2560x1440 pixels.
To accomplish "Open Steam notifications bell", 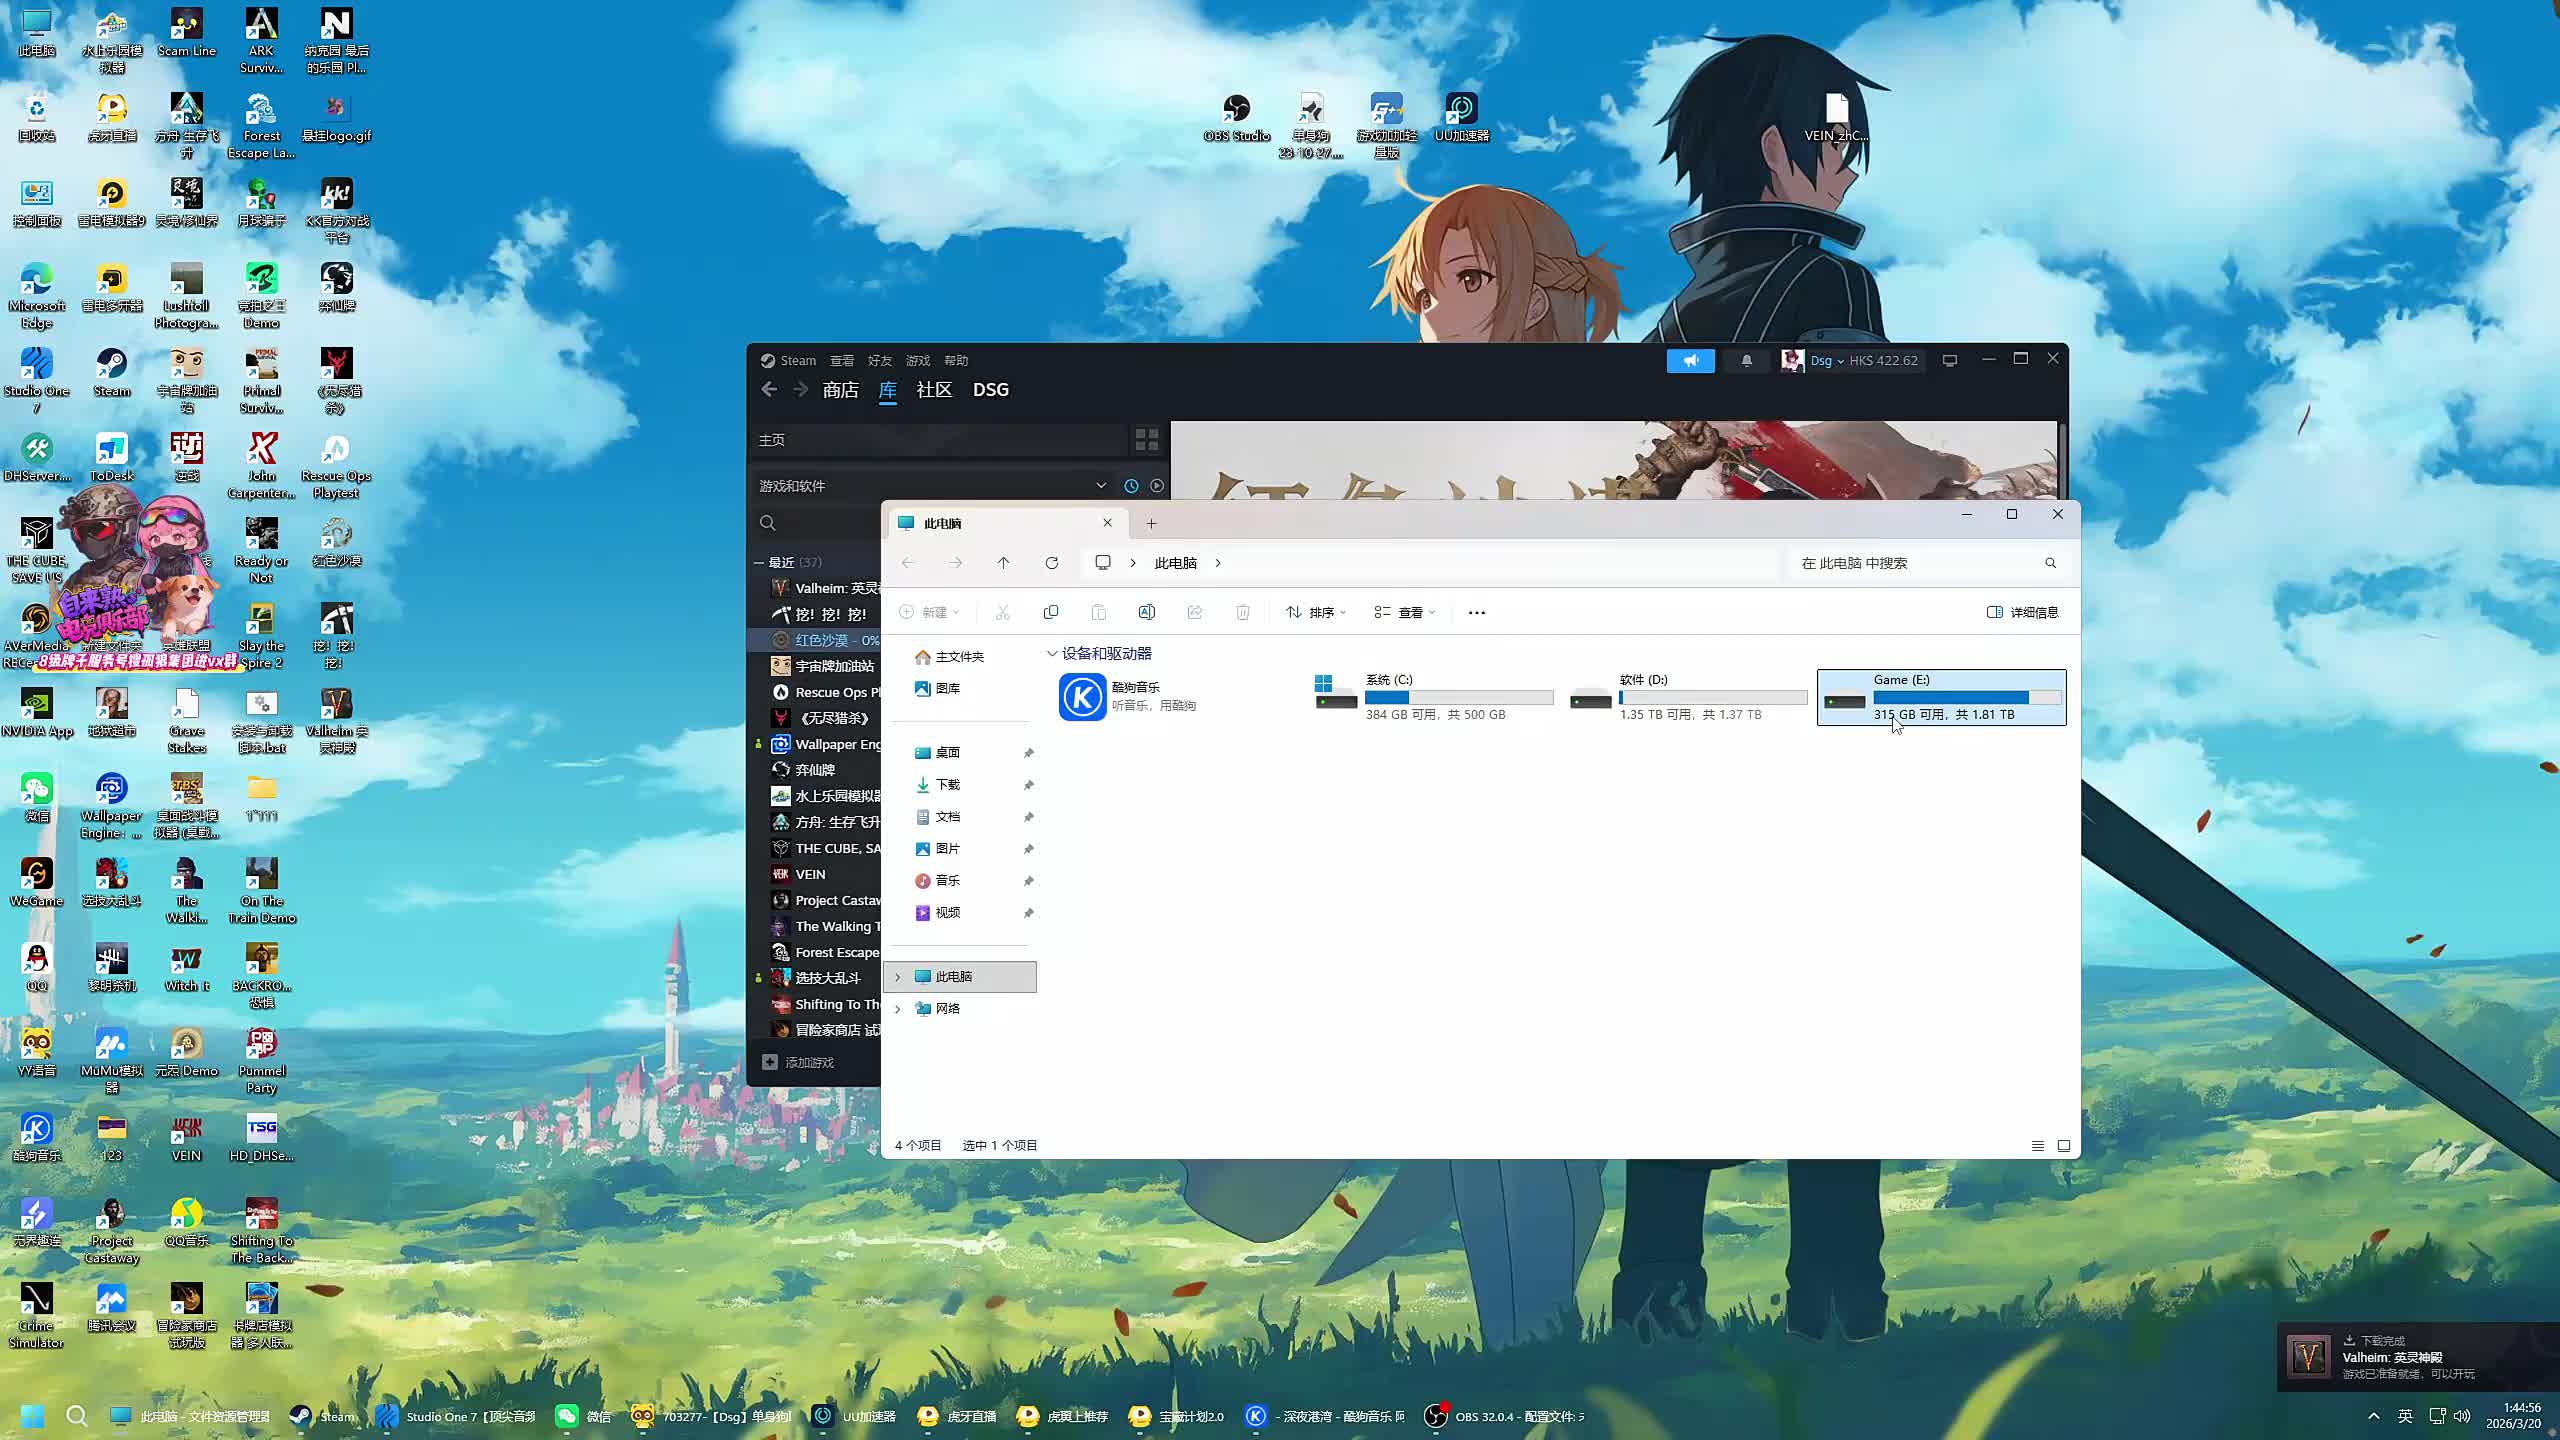I will 1746,361.
